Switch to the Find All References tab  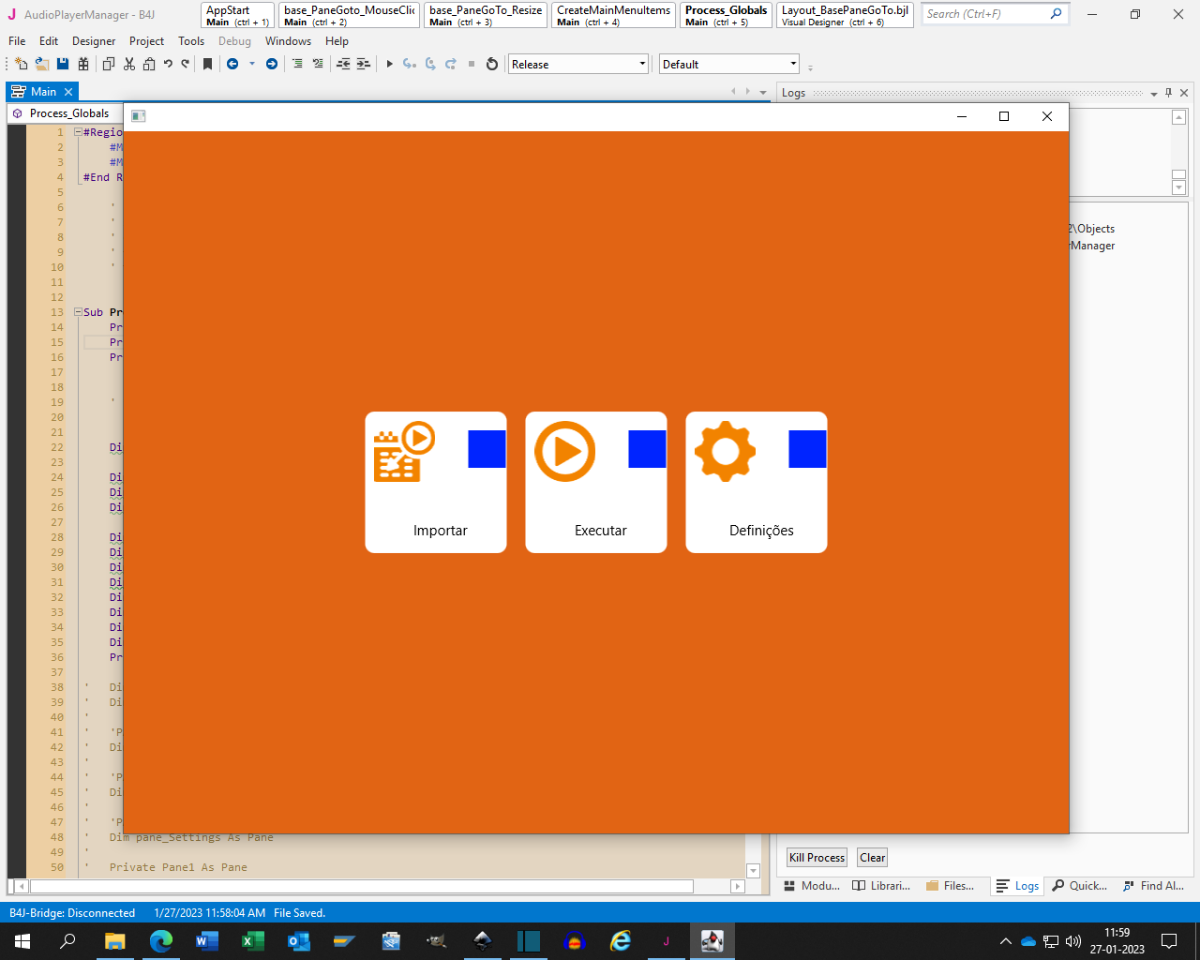[x=1153, y=886]
